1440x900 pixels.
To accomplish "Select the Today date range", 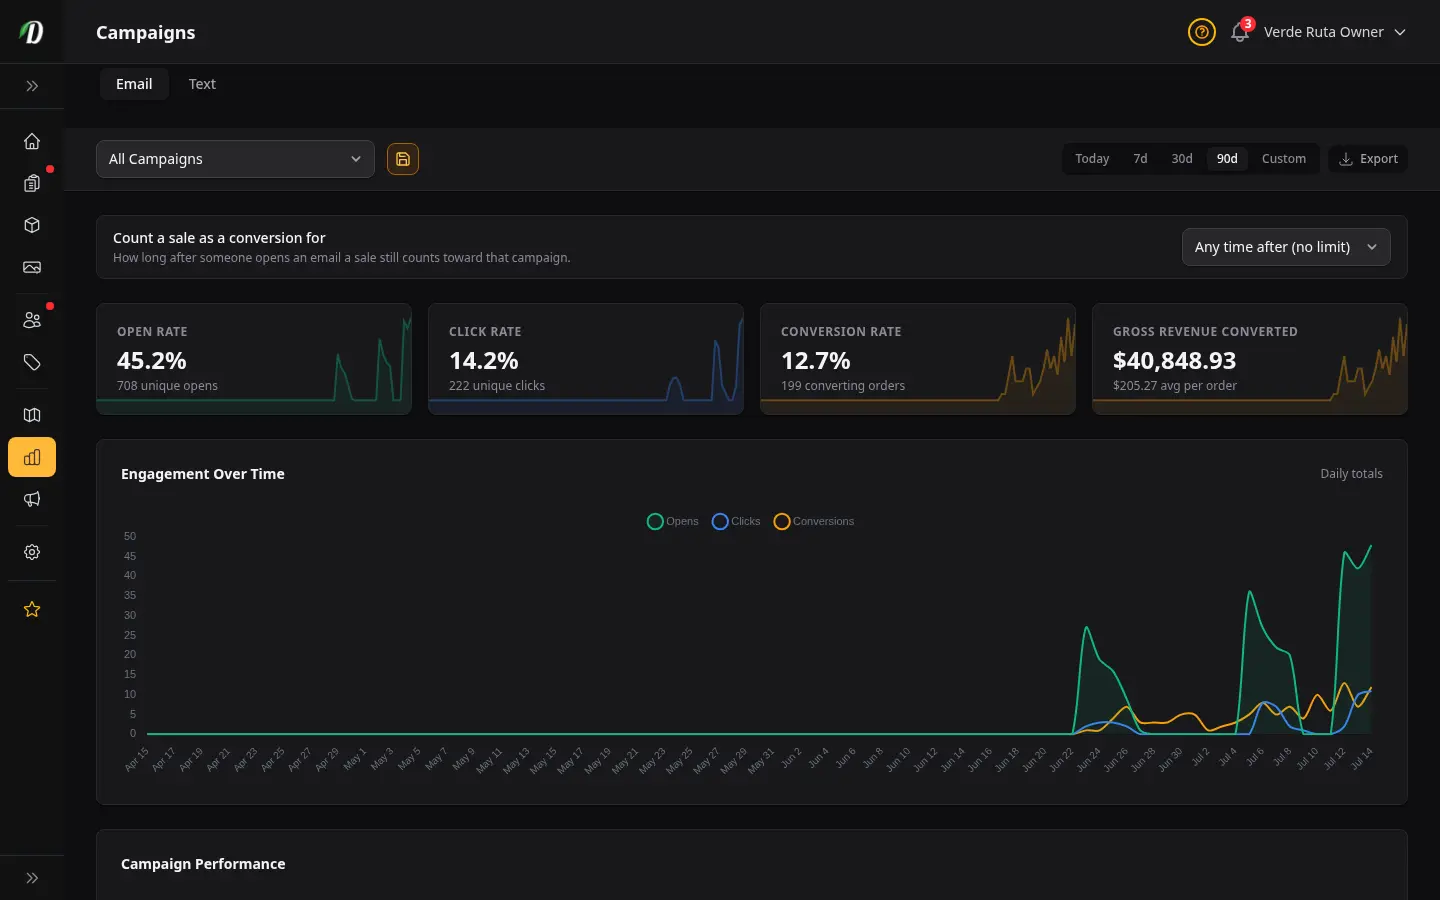I will pos(1092,159).
